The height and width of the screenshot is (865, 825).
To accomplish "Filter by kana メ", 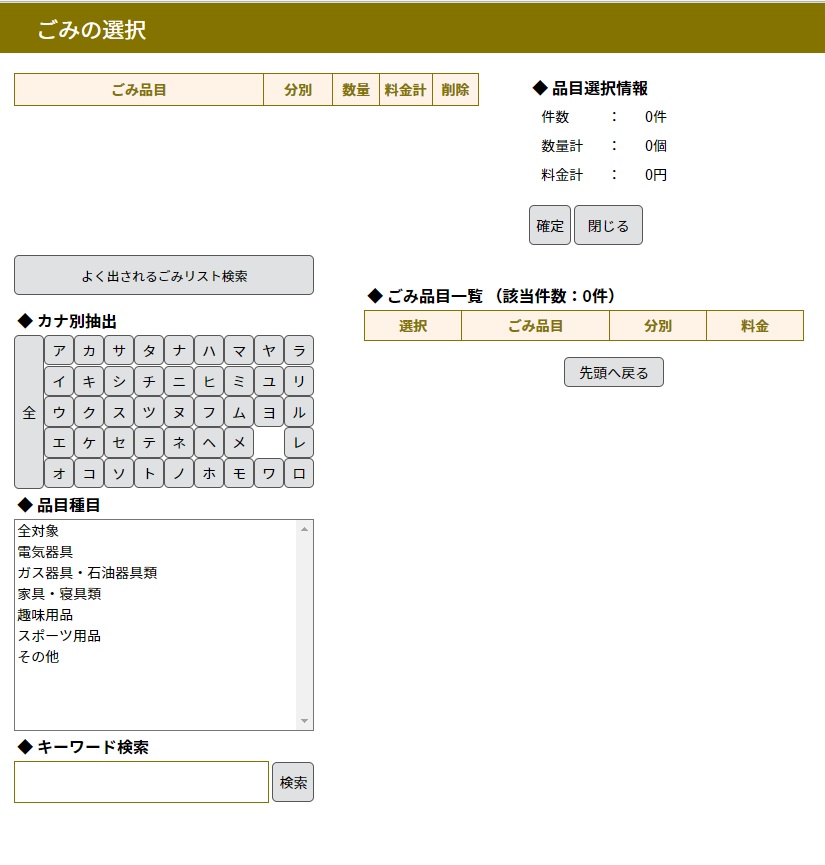I will click(239, 442).
